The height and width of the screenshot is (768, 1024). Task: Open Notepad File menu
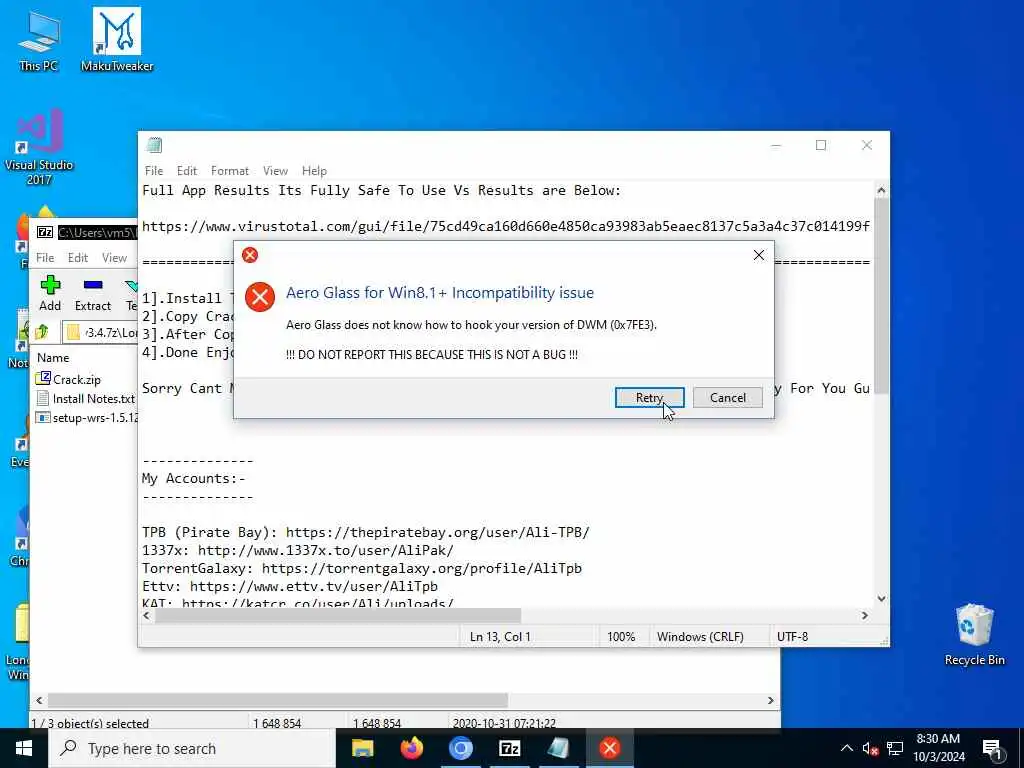click(x=154, y=170)
